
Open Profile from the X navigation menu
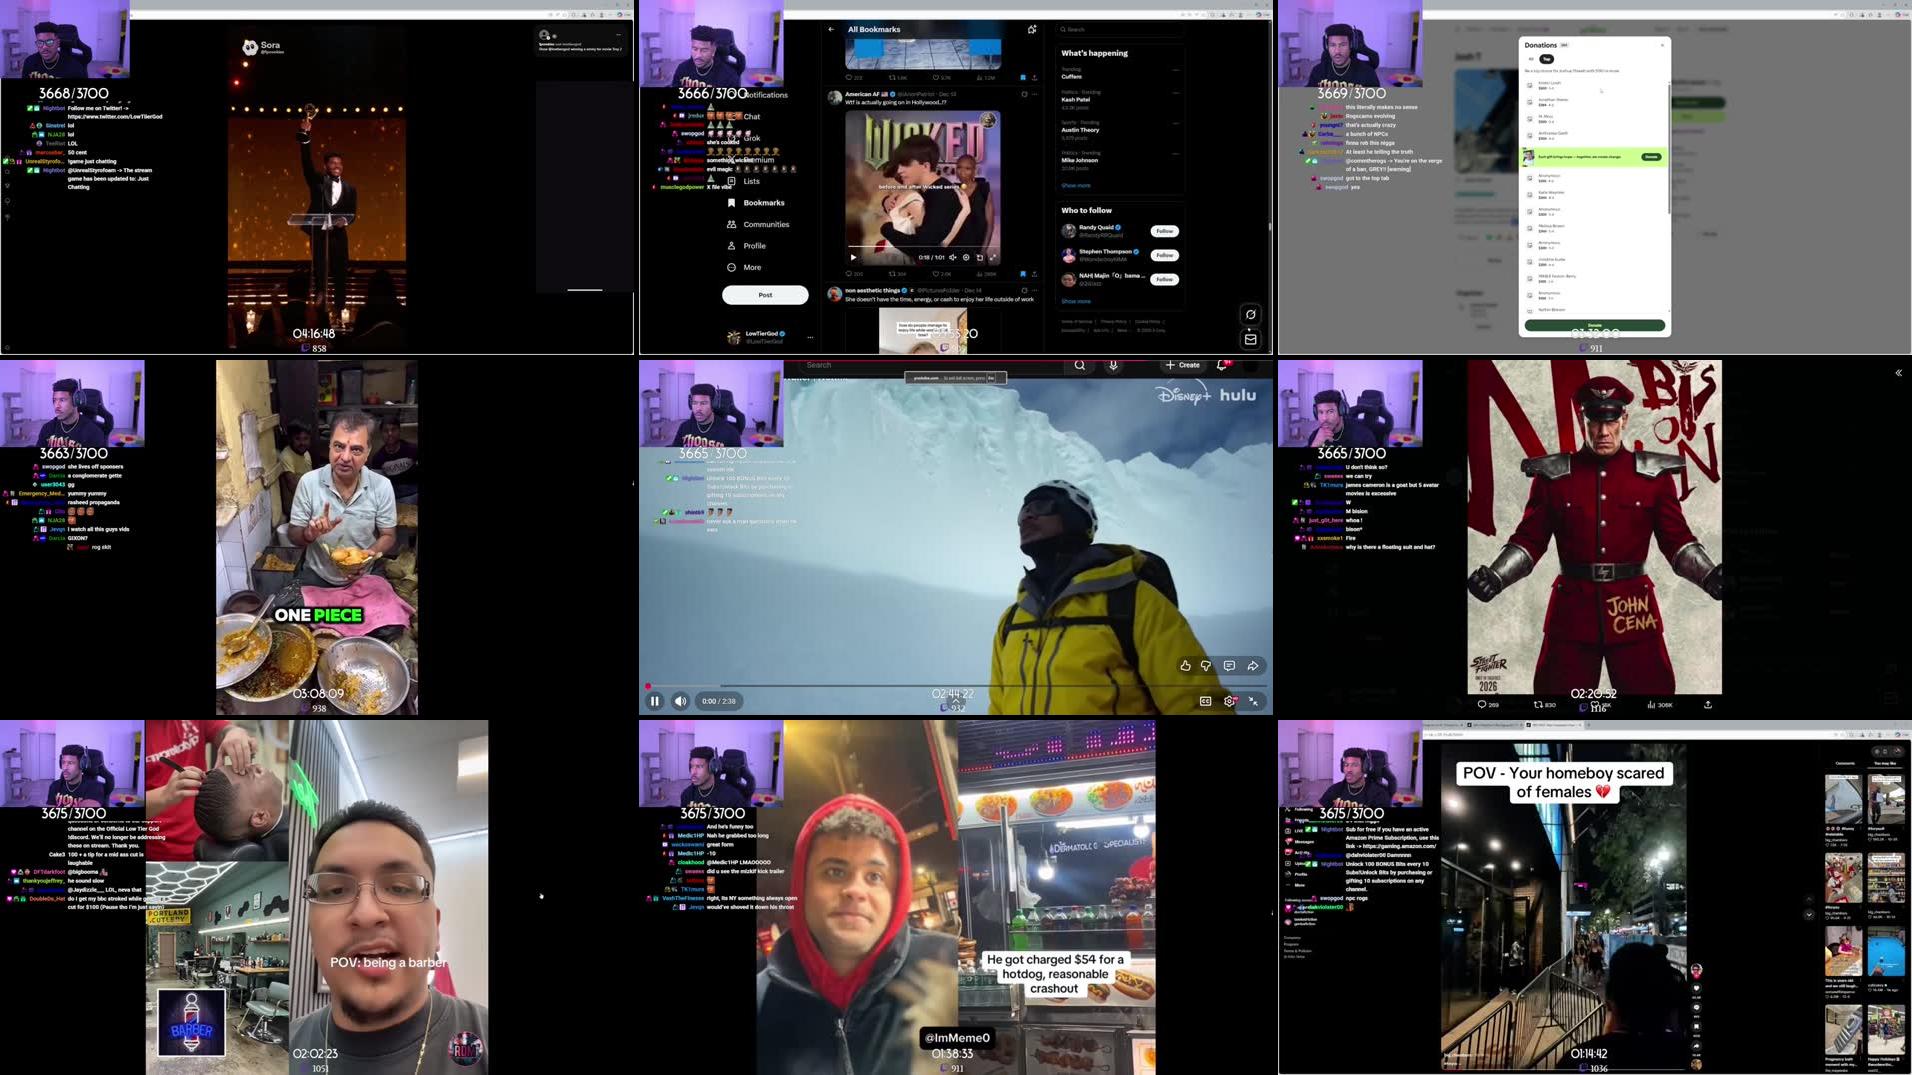coord(755,246)
